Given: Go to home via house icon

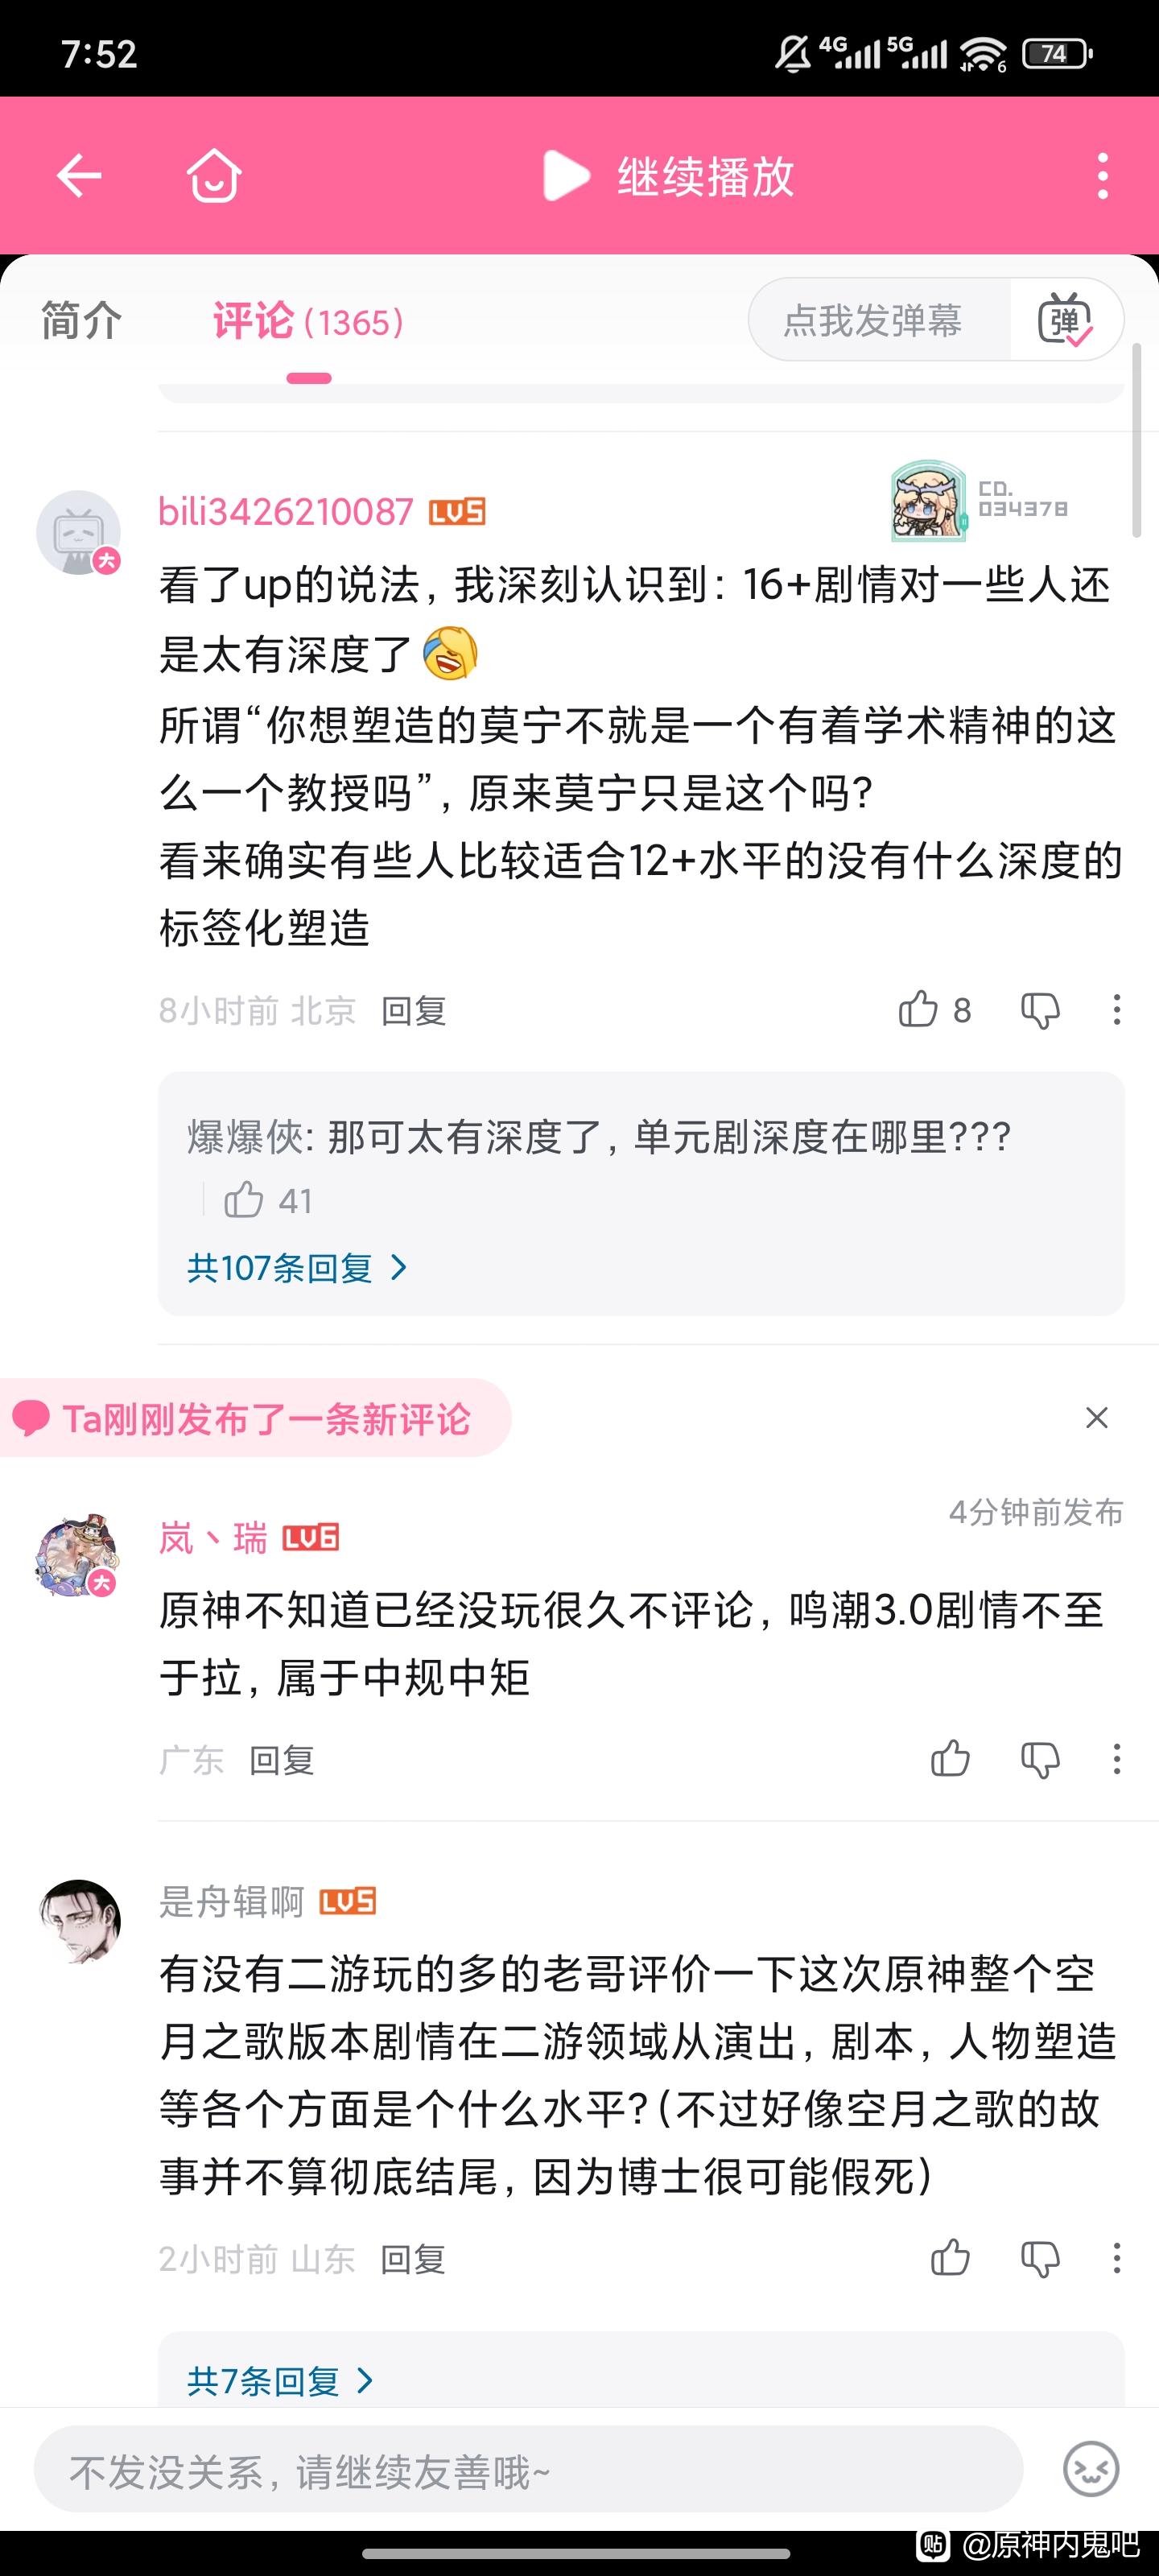Looking at the screenshot, I should pos(214,176).
